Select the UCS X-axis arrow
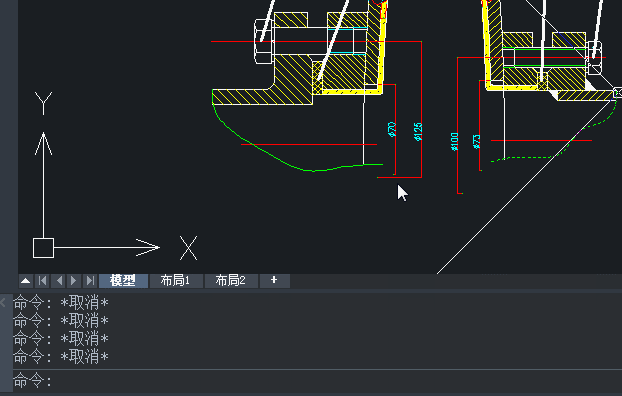 [147, 248]
